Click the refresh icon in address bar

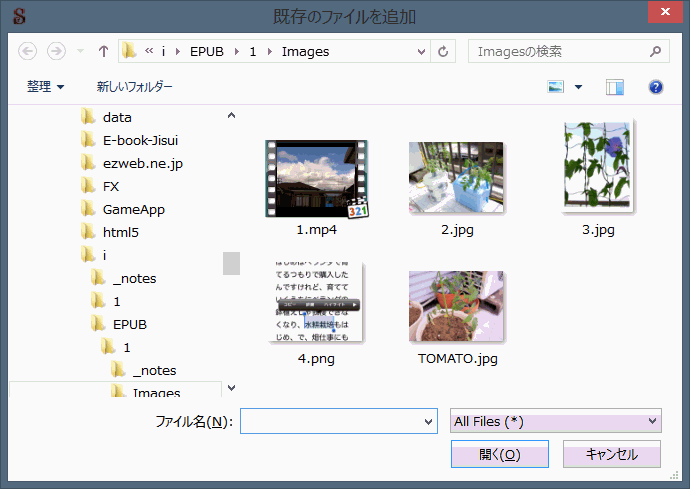444,51
